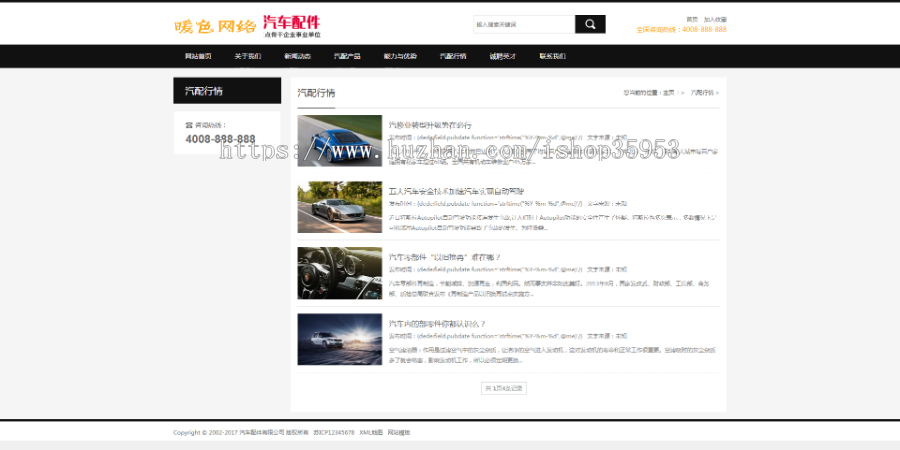Open the white car sunset thumbnail

click(339, 340)
